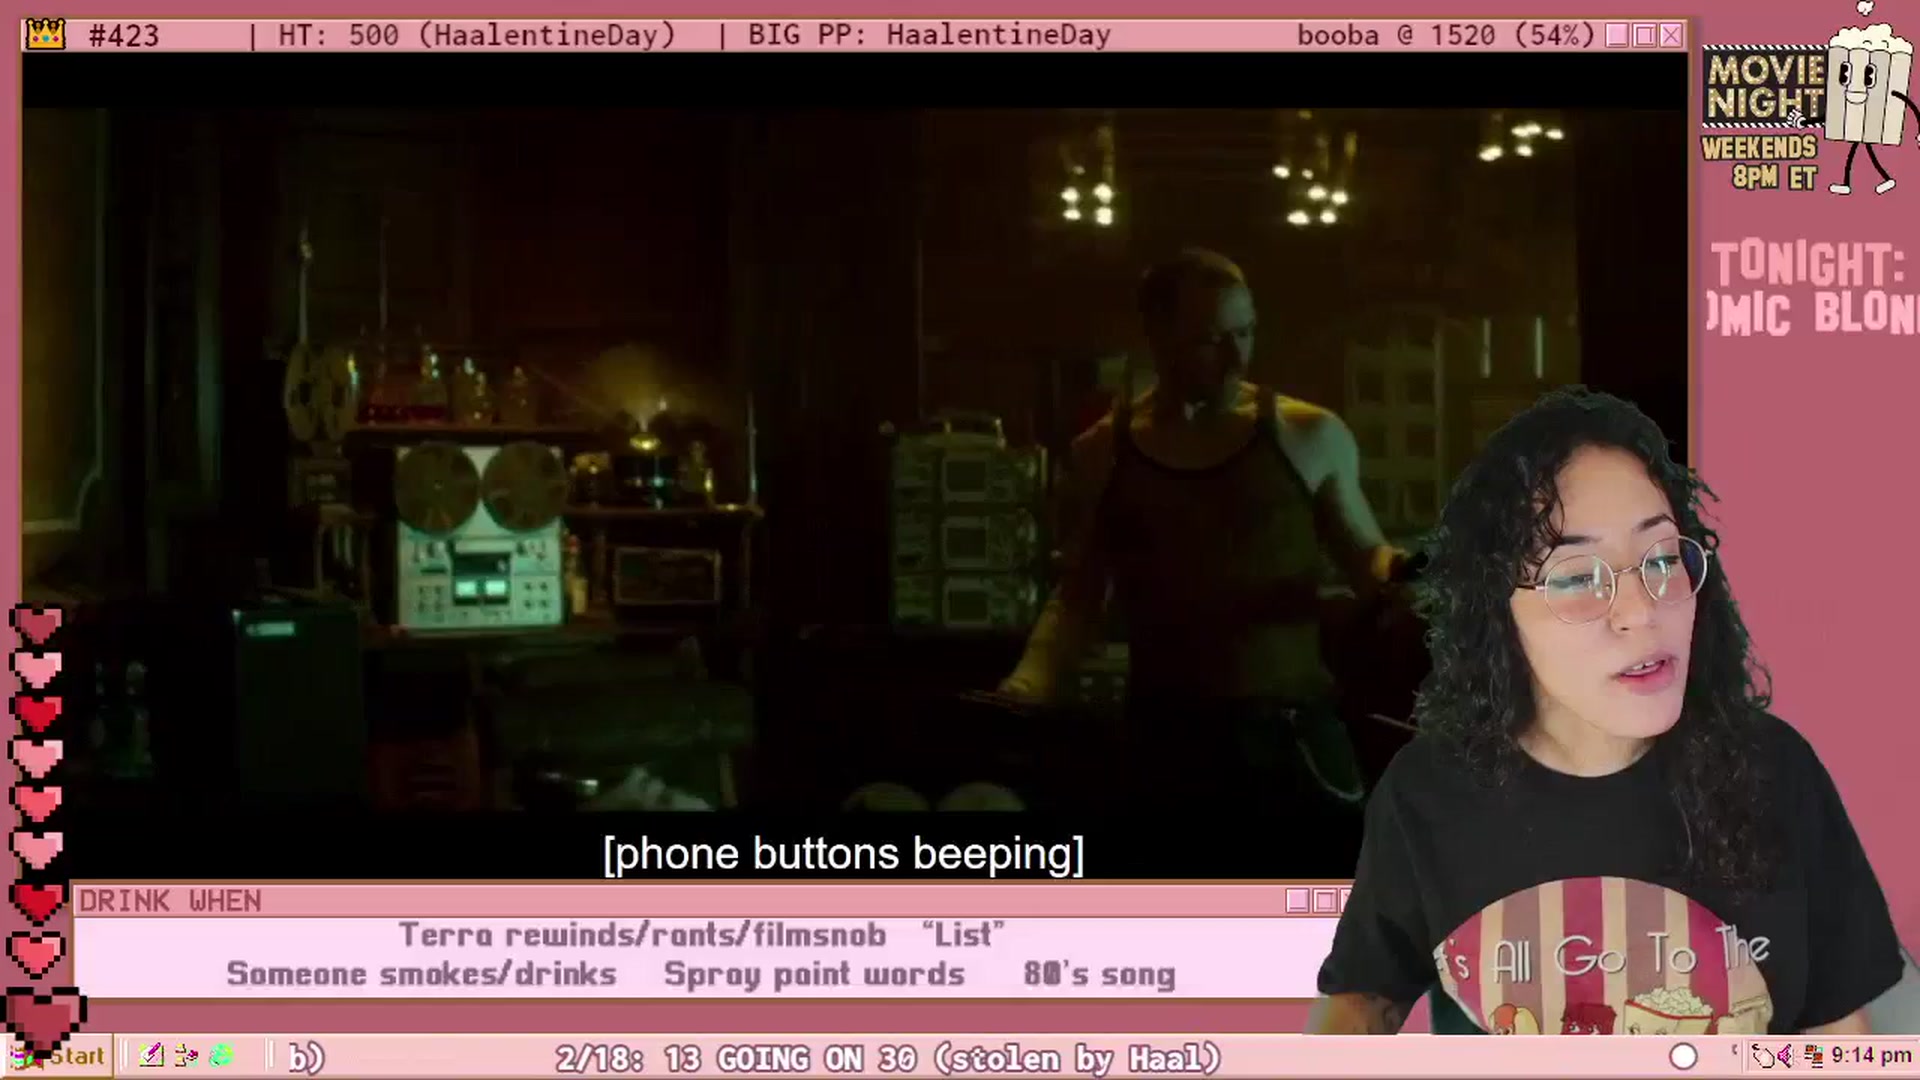Click 'booba @ 1520 (54%)' goal text
The width and height of the screenshot is (1920, 1080).
coord(1445,35)
